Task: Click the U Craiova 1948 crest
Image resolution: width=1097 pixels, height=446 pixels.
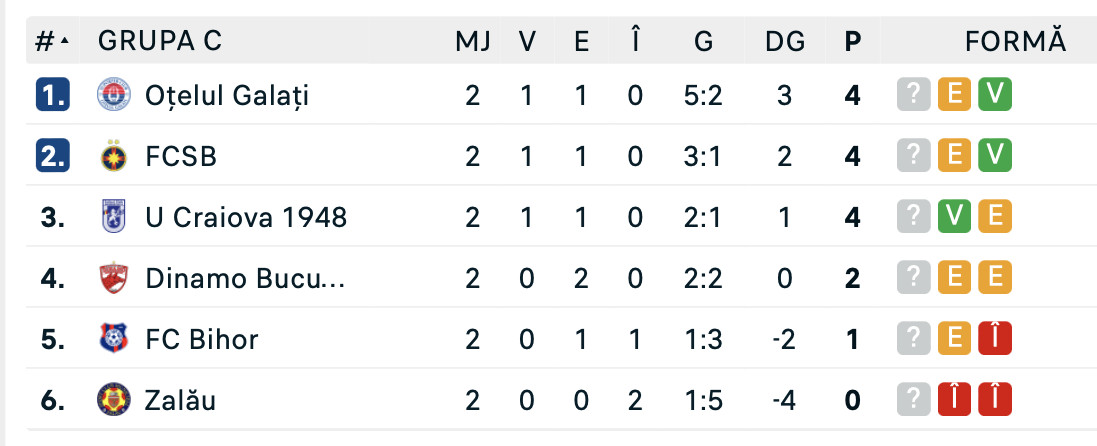Action: point(112,217)
